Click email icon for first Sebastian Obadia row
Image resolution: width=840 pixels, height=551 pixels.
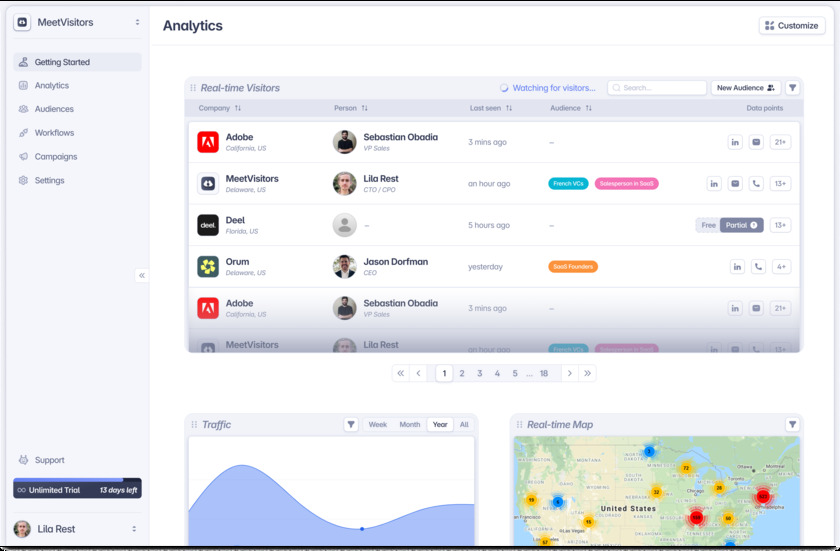click(756, 142)
